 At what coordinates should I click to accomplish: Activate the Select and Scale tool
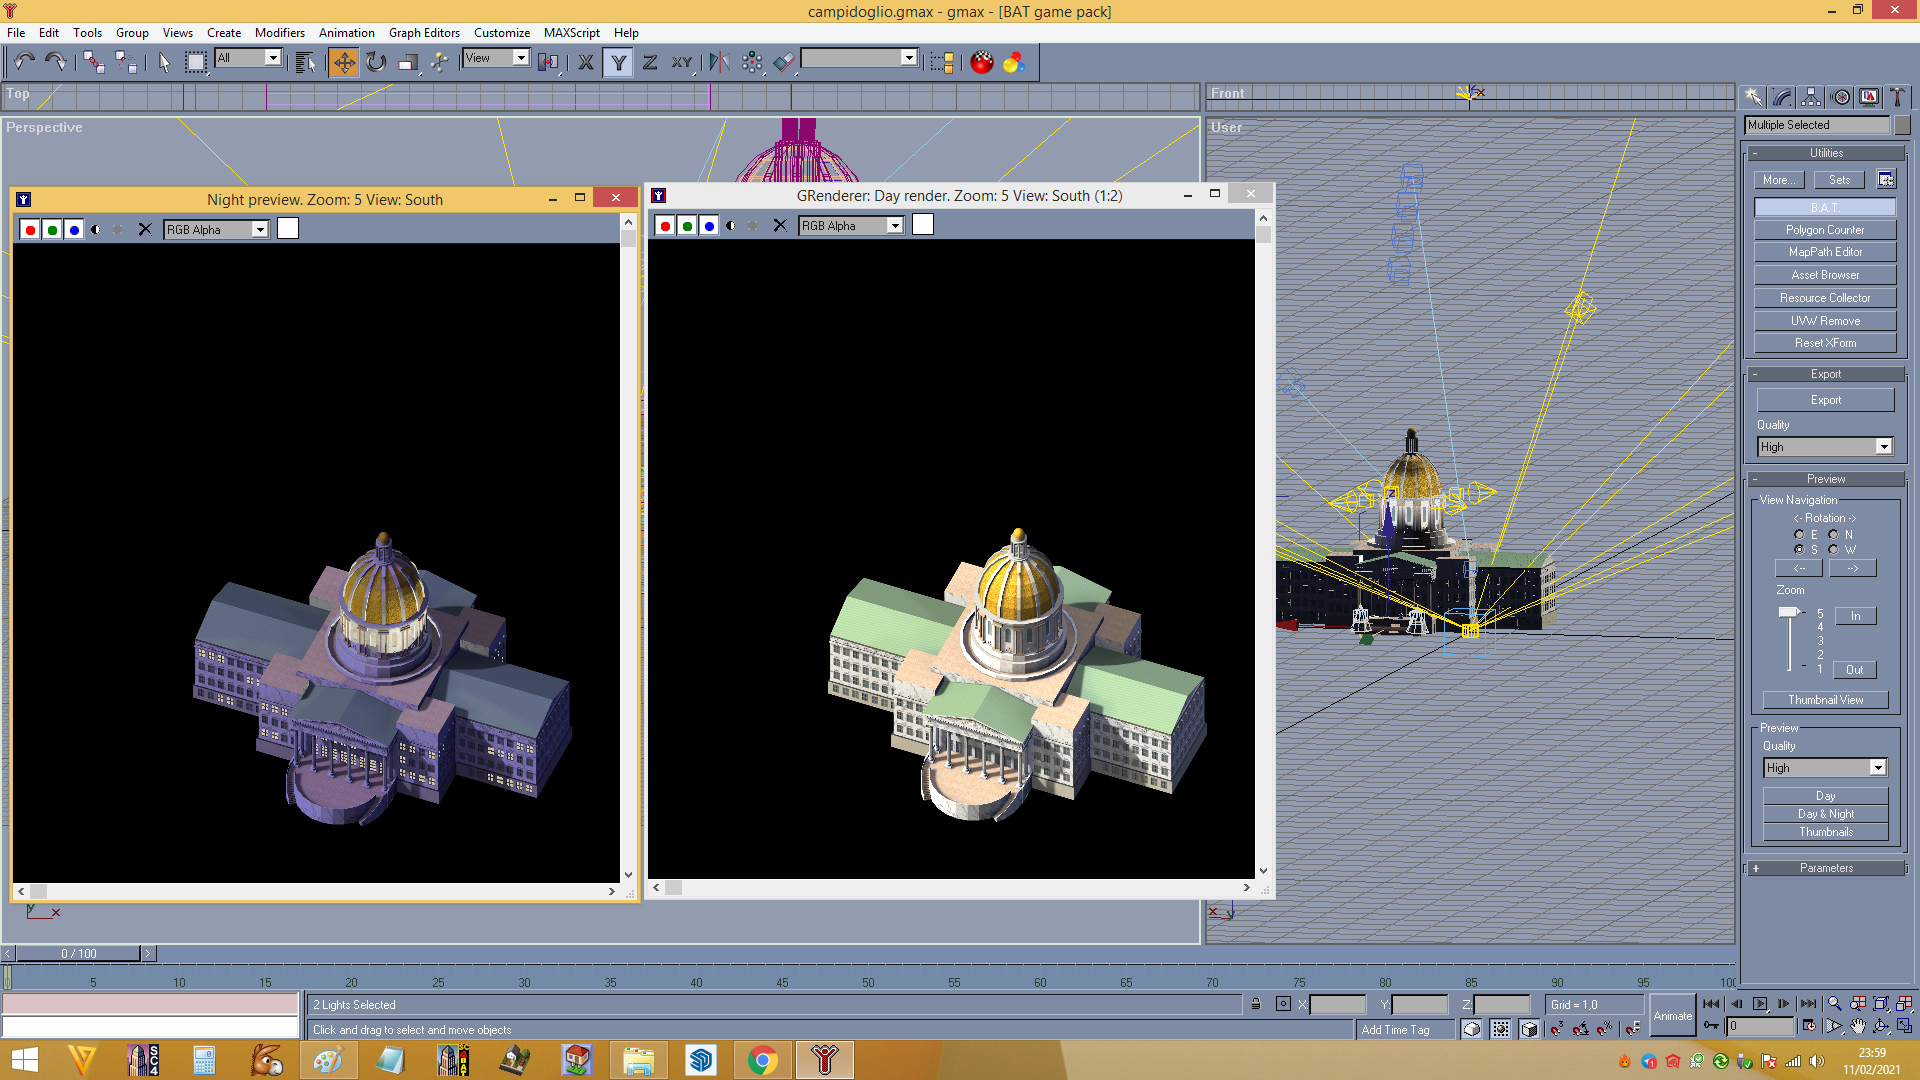pos(408,62)
